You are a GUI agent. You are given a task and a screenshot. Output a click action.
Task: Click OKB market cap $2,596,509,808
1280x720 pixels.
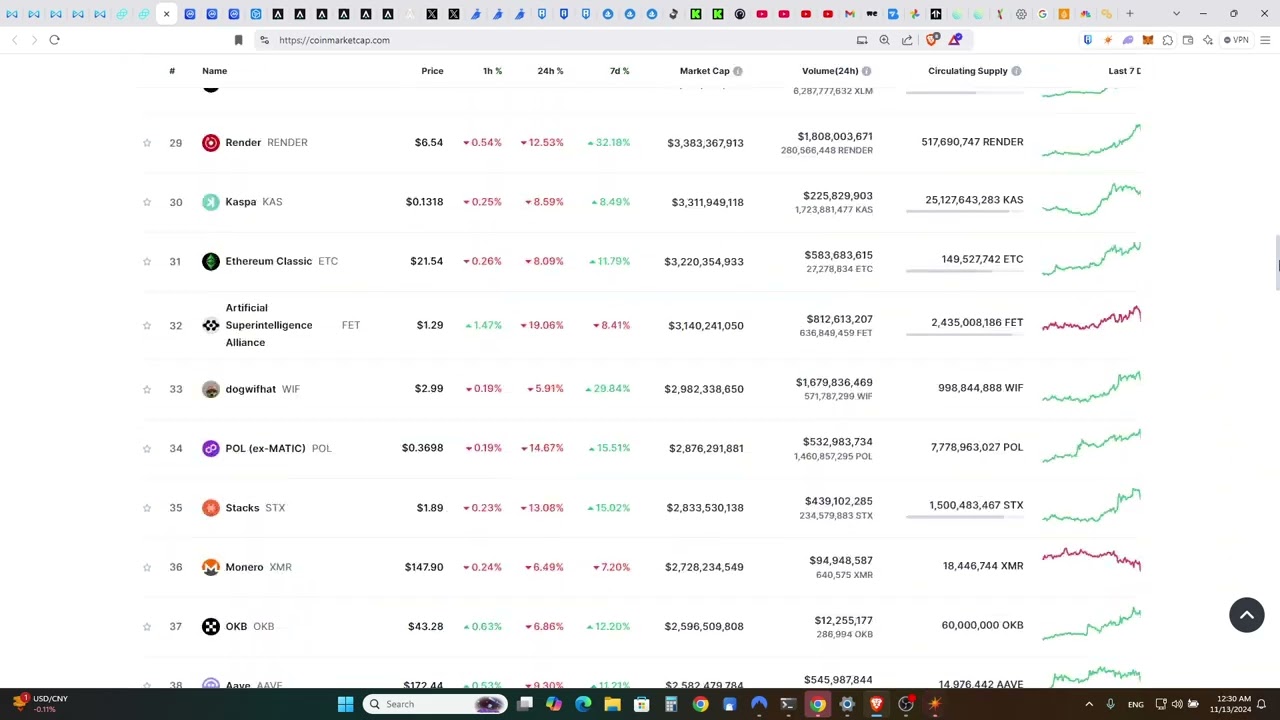point(705,627)
